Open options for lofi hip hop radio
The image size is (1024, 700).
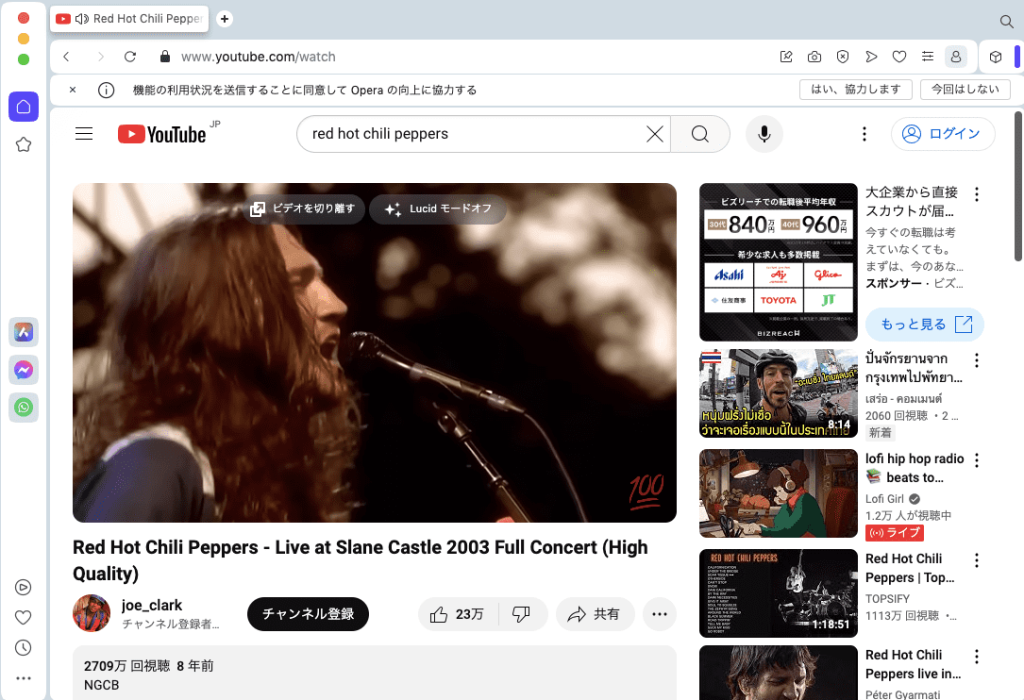[x=976, y=460]
